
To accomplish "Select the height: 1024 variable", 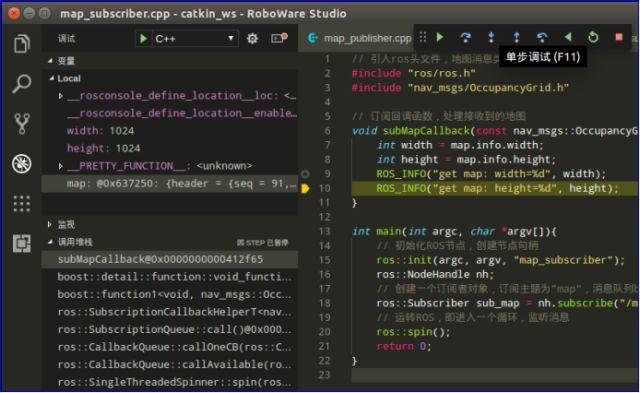I will pos(170,149).
